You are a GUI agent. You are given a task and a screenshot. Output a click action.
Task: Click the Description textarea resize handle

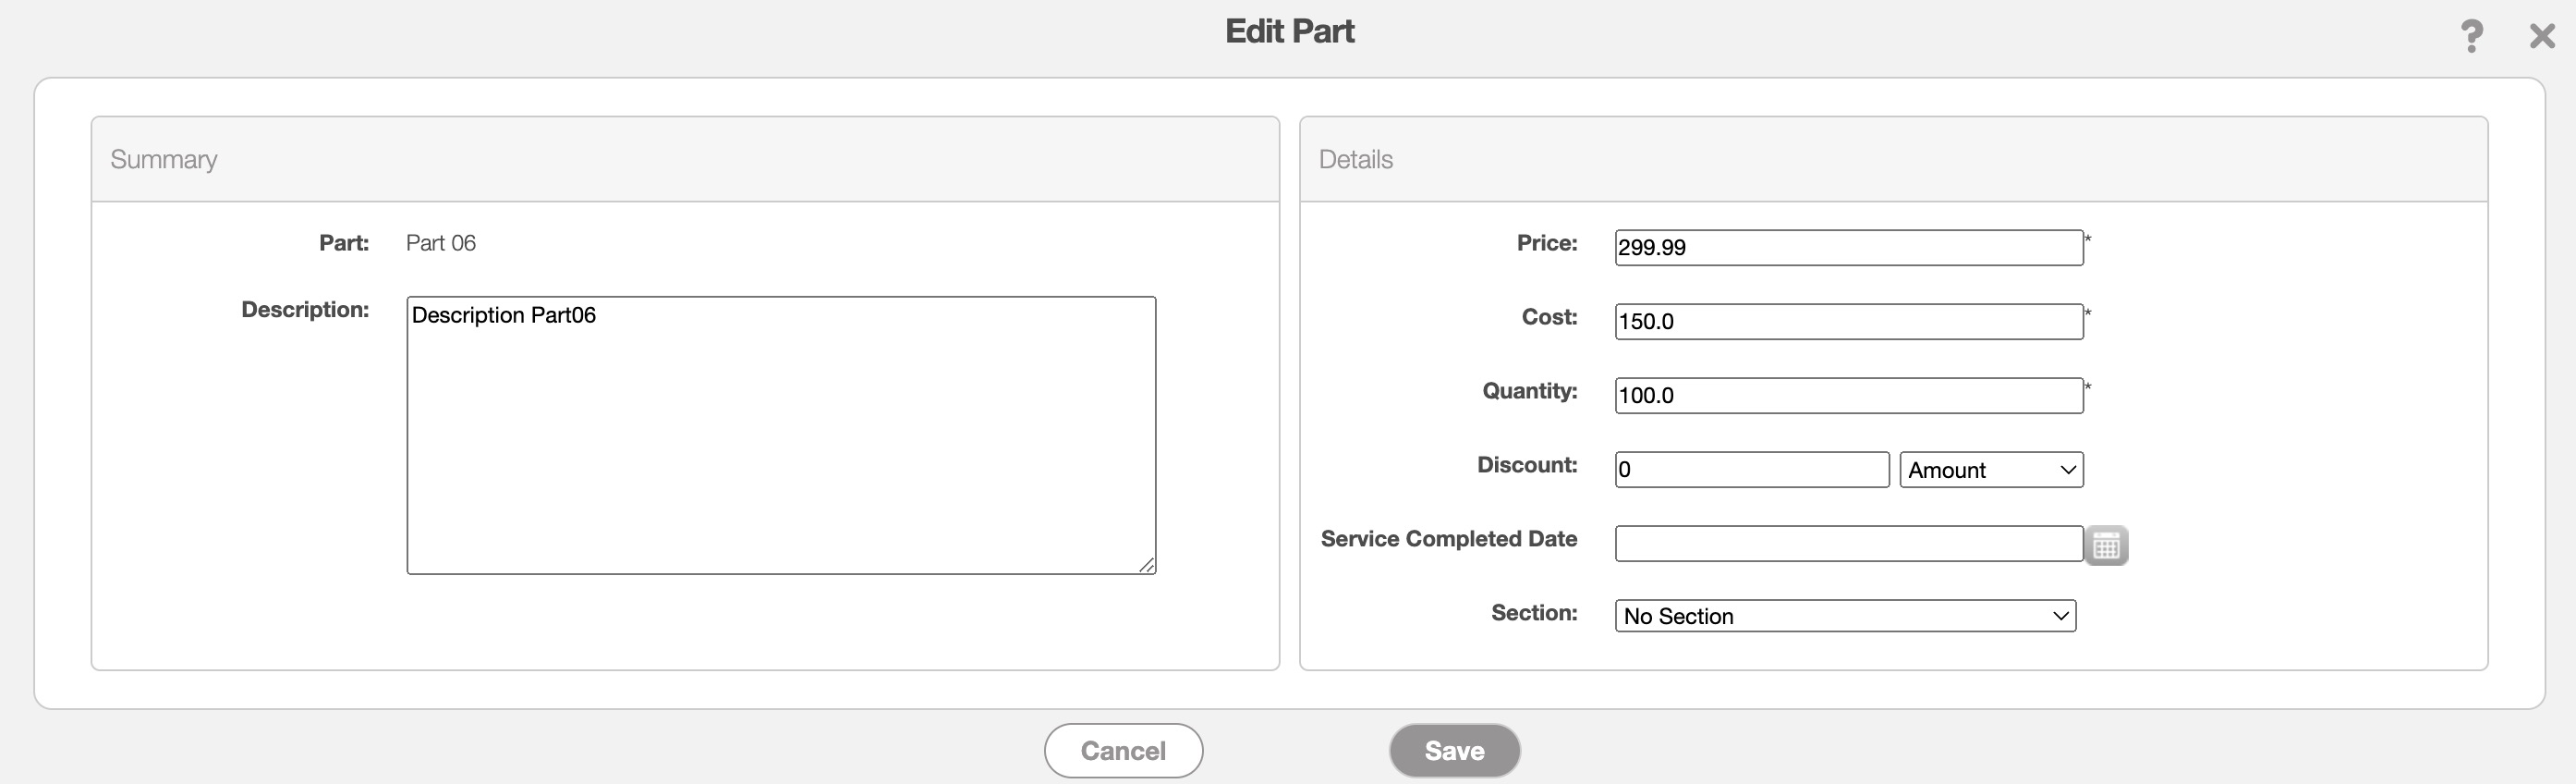pos(1146,565)
